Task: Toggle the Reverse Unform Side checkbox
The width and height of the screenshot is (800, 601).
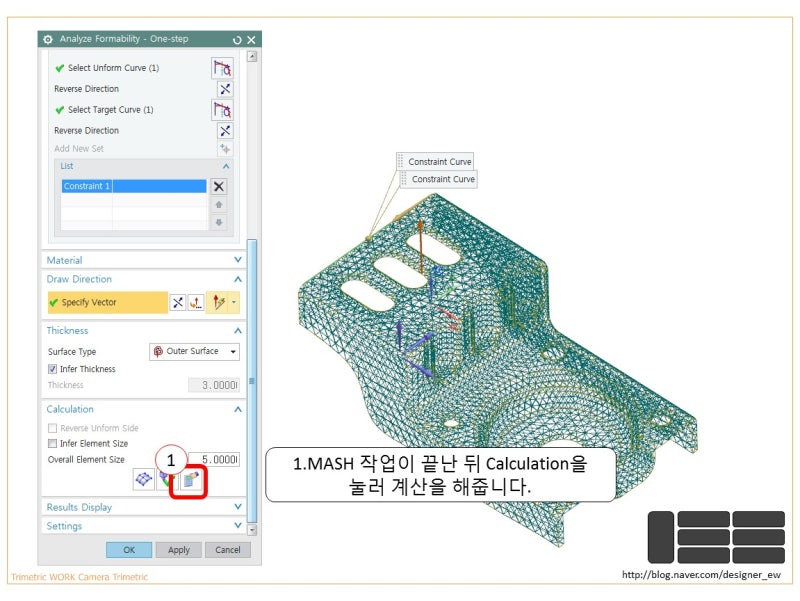Action: 52,428
